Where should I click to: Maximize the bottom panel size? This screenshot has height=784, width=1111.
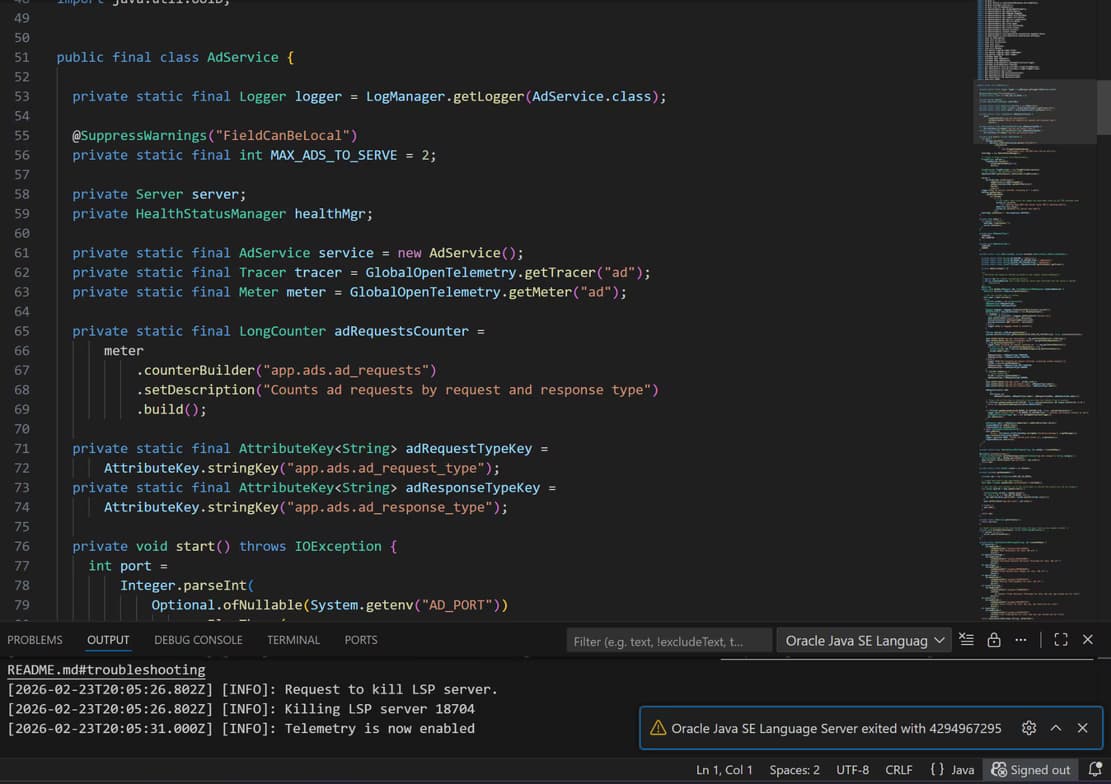pyautogui.click(x=1061, y=640)
